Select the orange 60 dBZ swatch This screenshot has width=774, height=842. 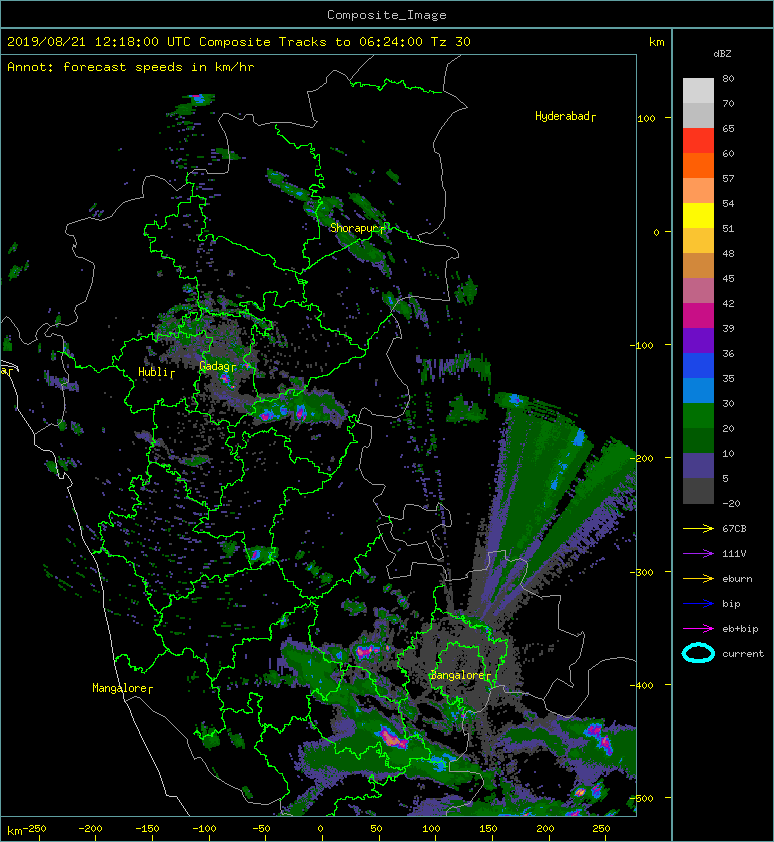pyautogui.click(x=698, y=165)
